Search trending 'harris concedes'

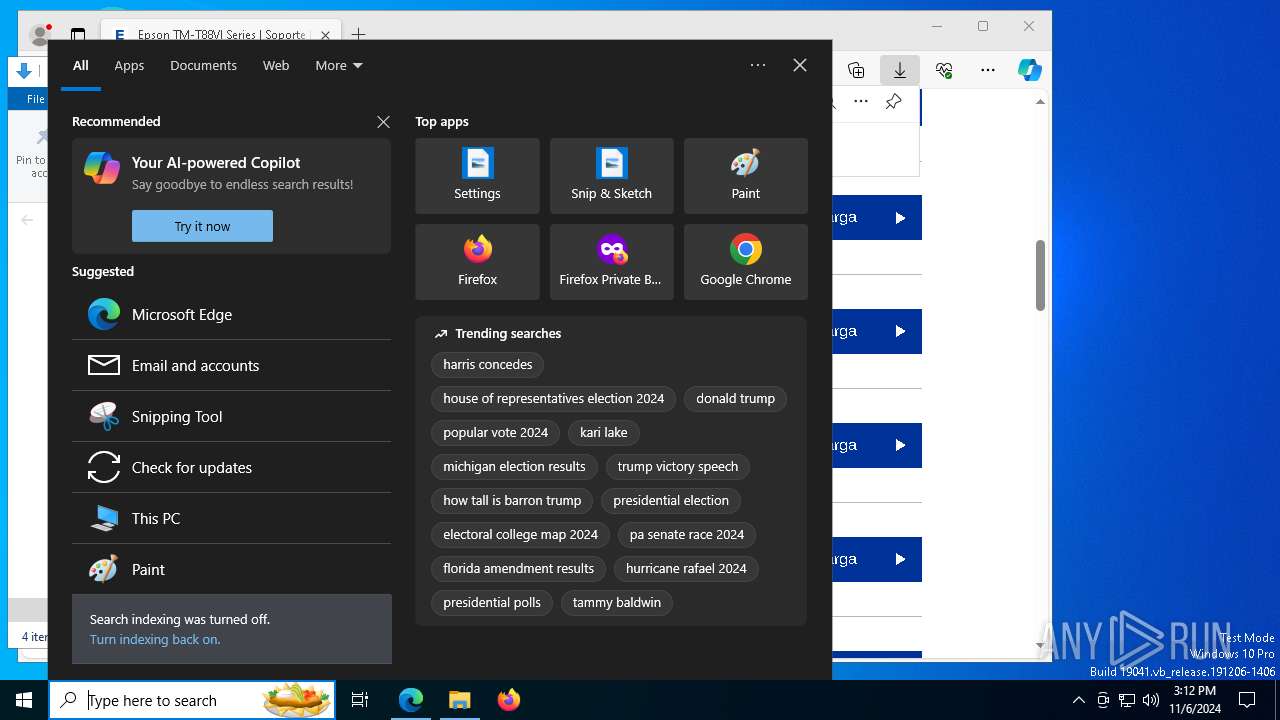[x=488, y=364]
